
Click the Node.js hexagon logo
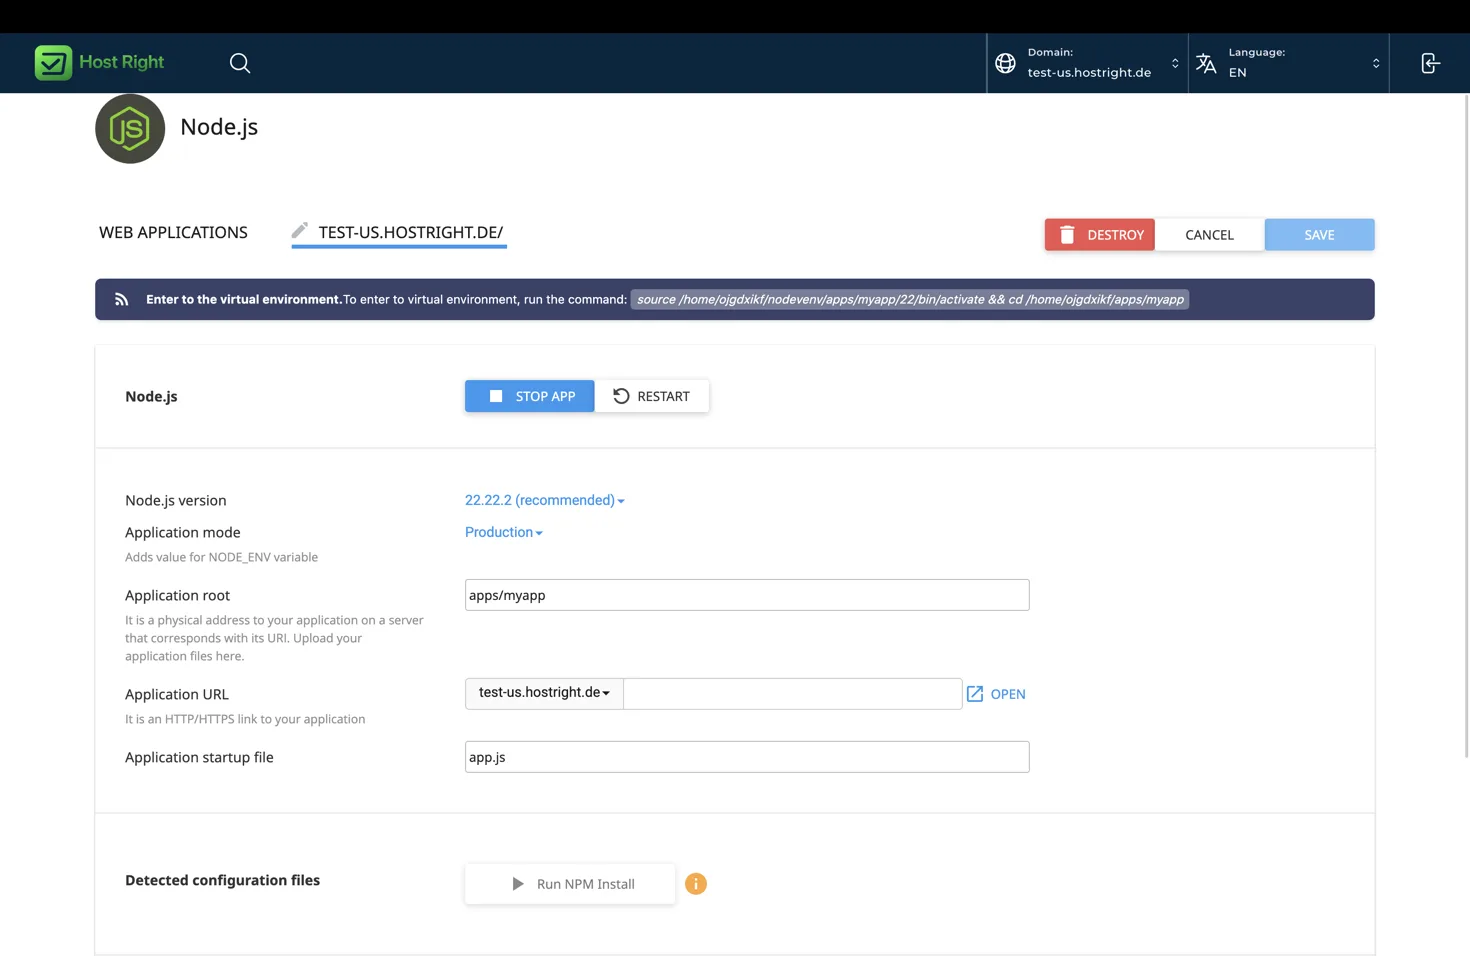coord(130,128)
